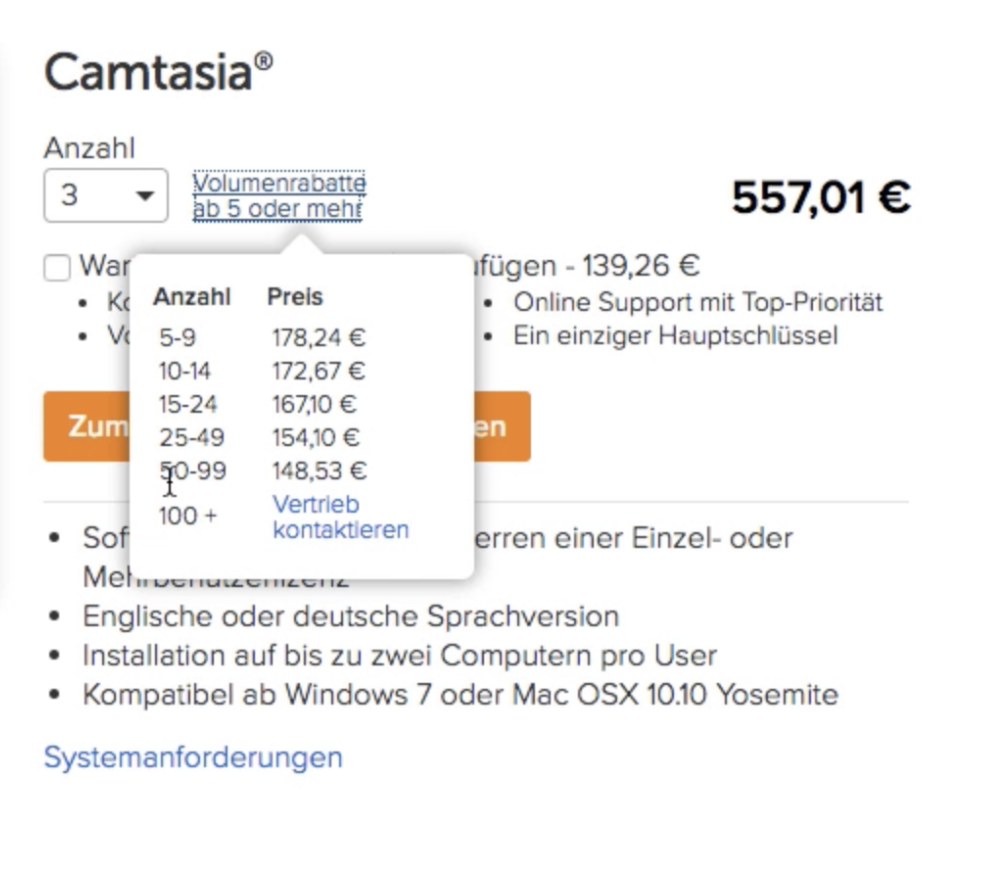The image size is (1006, 872).
Task: Click the 178,24 € tier price
Action: click(319, 338)
